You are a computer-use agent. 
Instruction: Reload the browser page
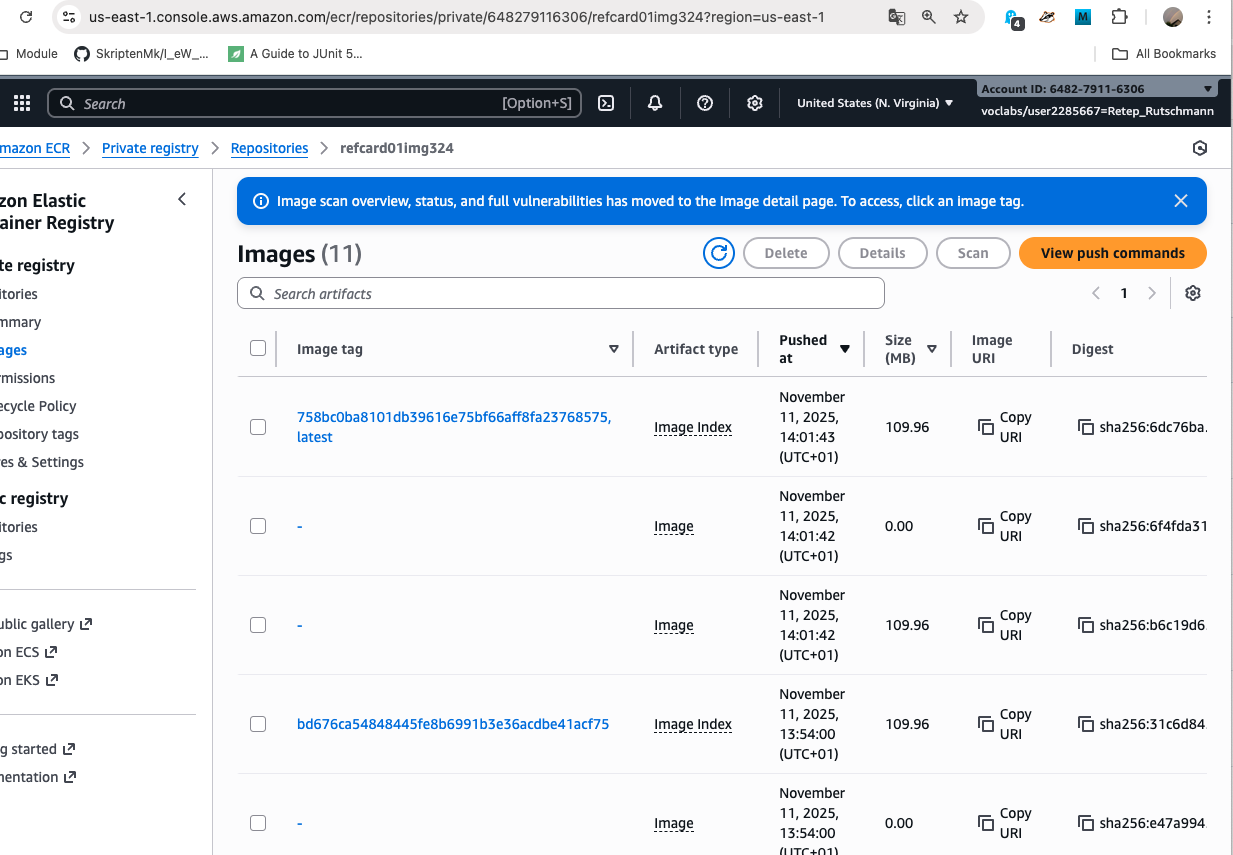coord(26,17)
